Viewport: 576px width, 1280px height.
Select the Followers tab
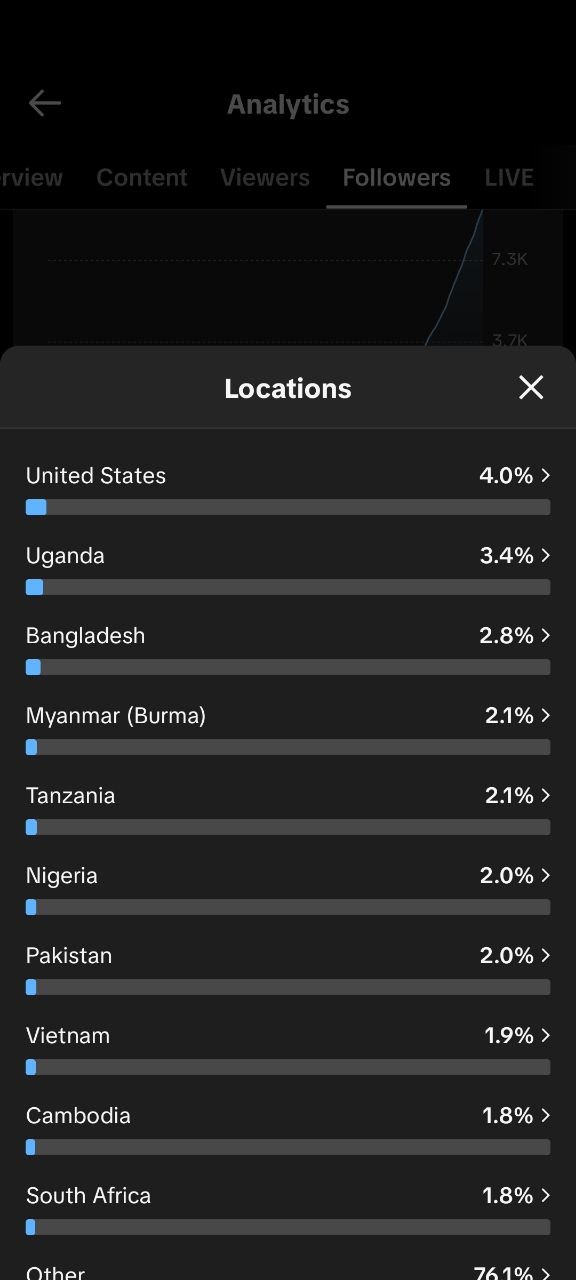click(x=396, y=178)
